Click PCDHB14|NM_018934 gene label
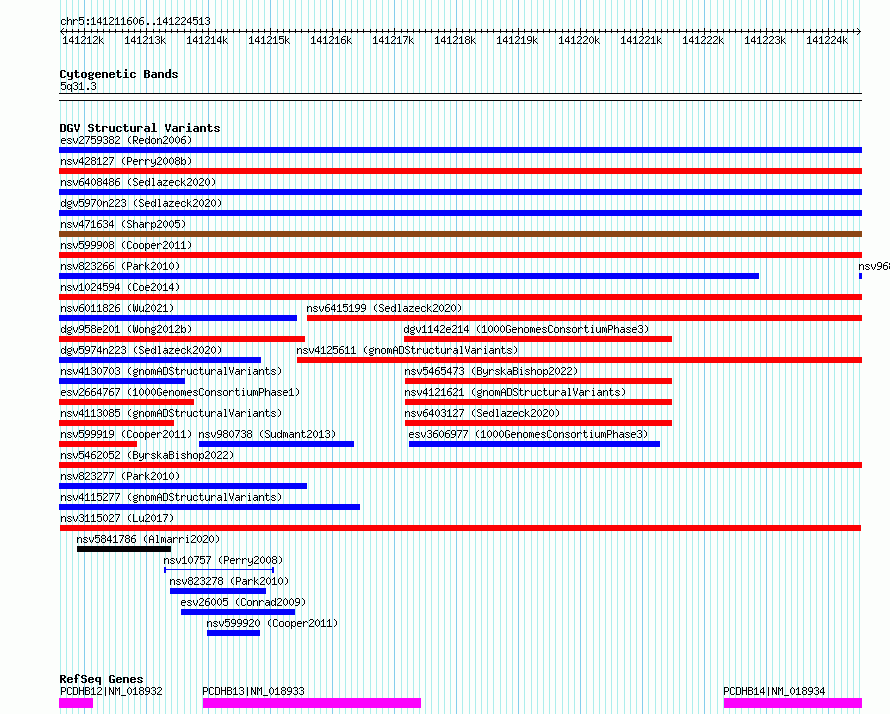 (774, 691)
